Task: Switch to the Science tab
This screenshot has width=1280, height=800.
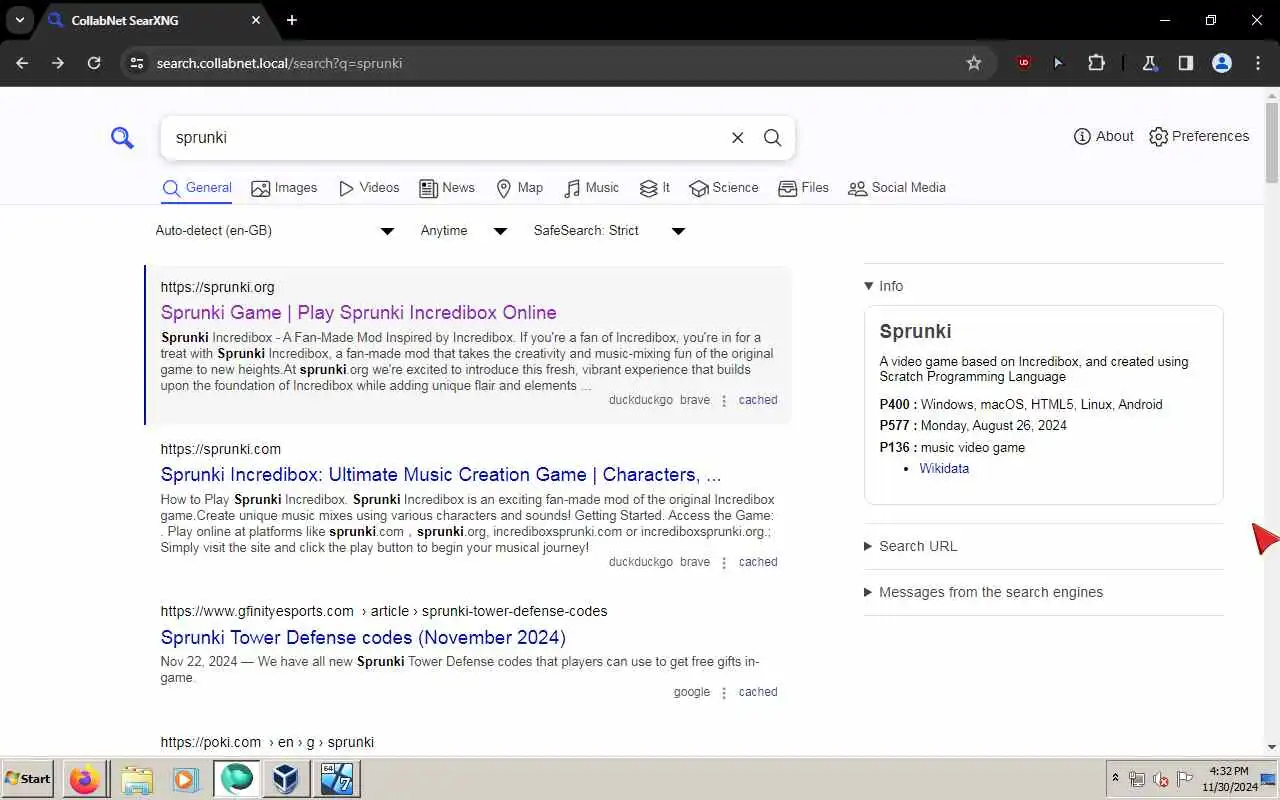Action: (724, 188)
